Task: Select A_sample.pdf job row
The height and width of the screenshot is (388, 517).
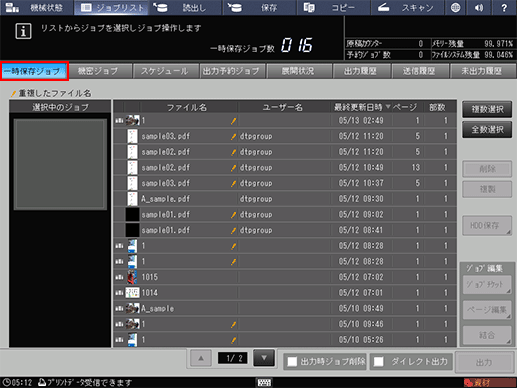Action: [285, 199]
